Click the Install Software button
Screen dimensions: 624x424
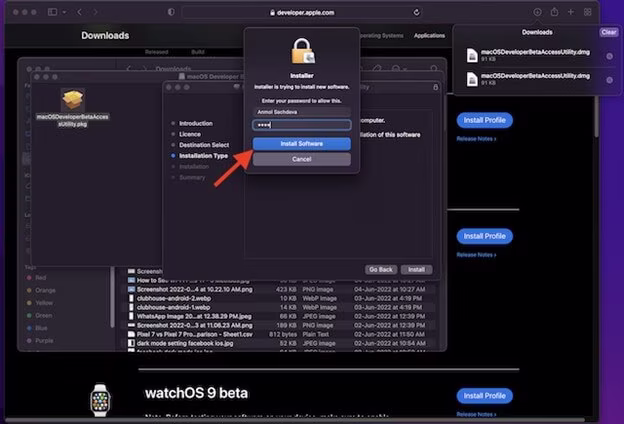pos(302,144)
